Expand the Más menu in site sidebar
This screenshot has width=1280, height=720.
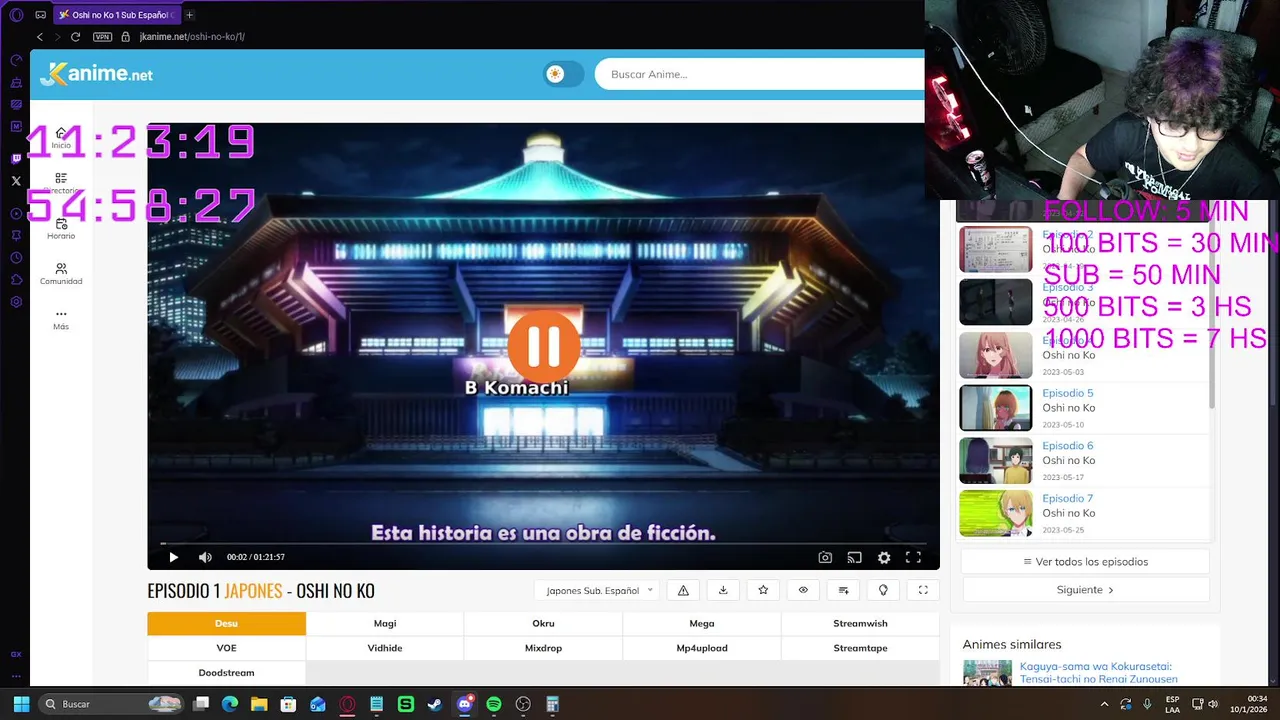point(61,319)
